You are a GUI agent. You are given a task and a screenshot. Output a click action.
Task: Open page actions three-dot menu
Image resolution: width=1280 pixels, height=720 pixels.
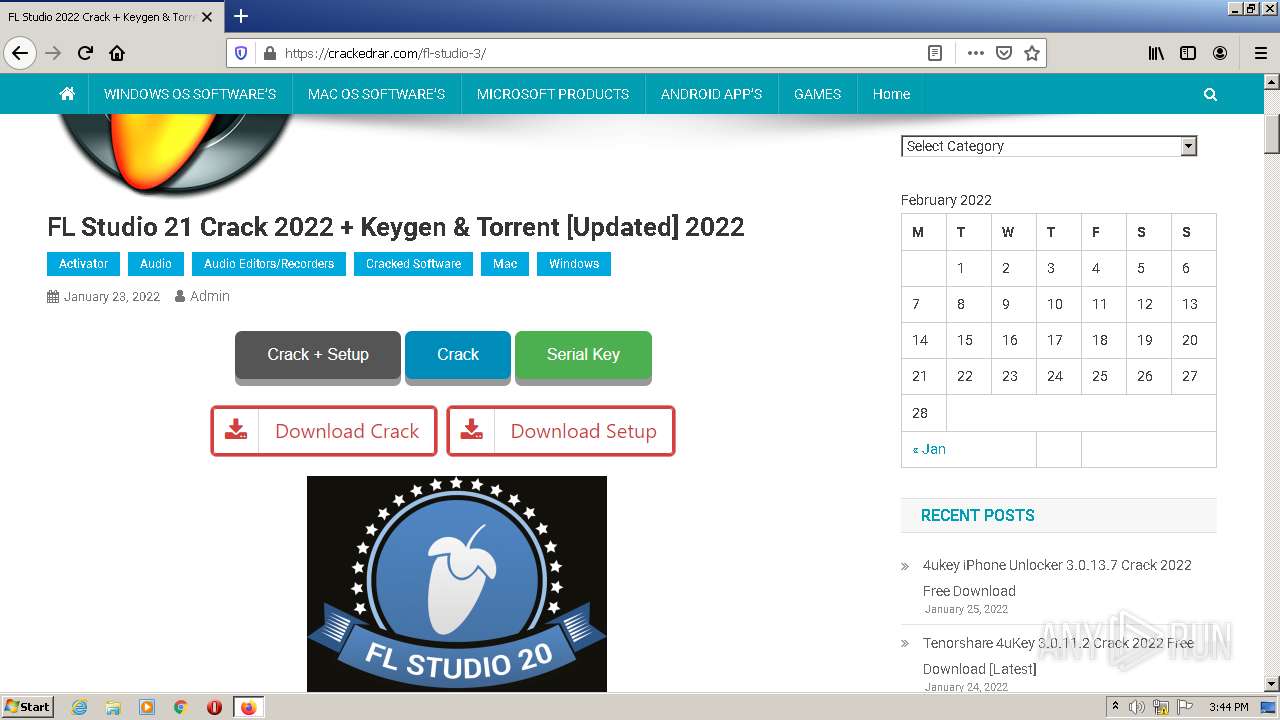coord(975,53)
